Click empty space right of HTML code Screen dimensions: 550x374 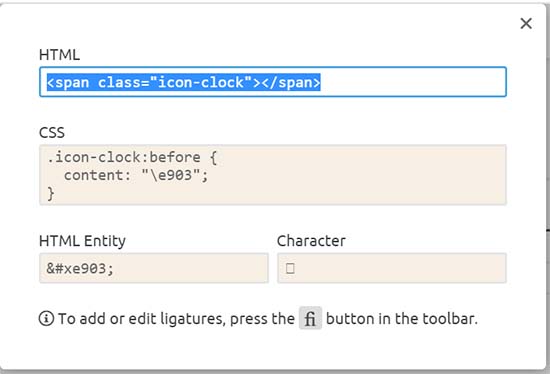click(x=412, y=82)
